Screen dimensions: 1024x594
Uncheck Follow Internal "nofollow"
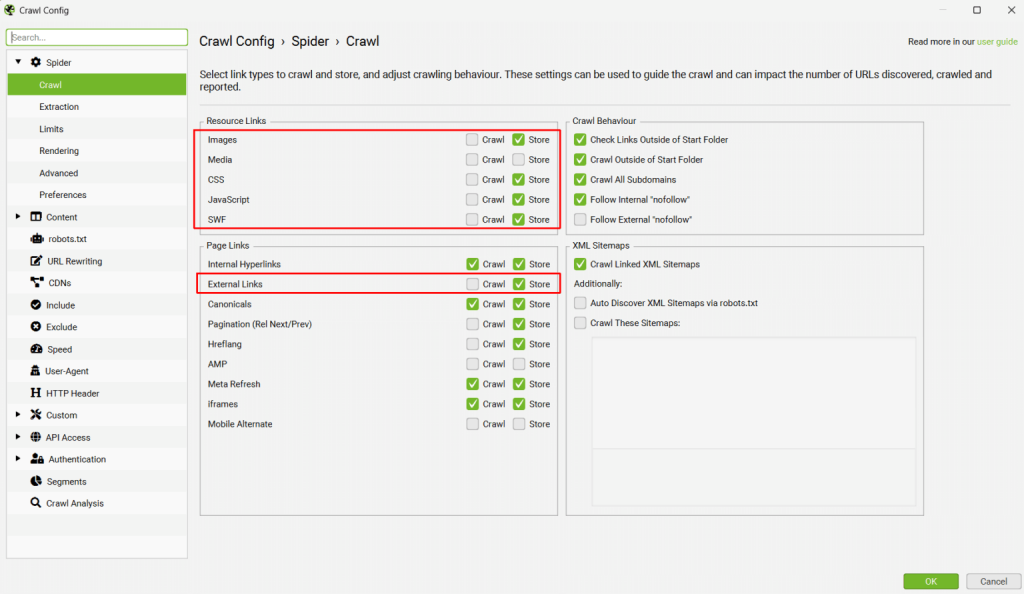580,200
